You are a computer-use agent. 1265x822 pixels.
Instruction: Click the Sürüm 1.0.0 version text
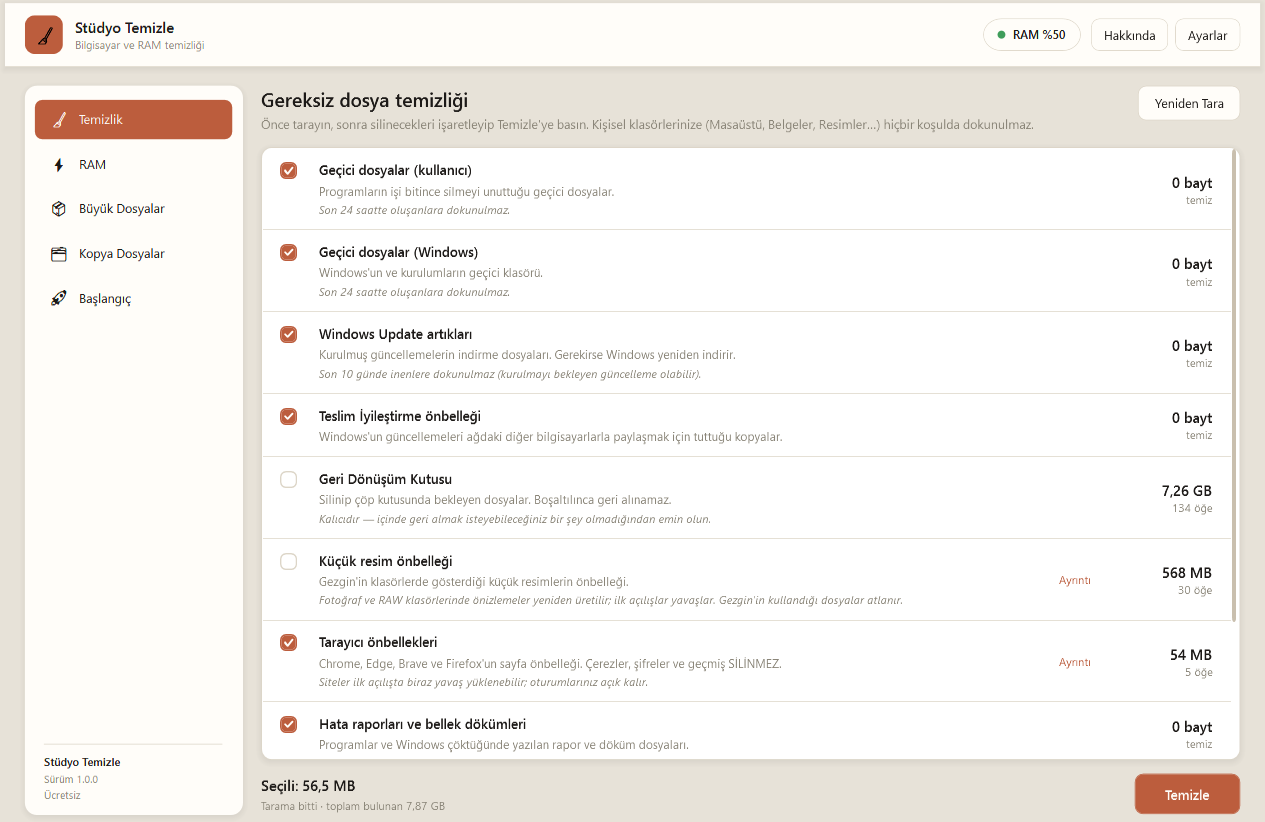coord(71,779)
